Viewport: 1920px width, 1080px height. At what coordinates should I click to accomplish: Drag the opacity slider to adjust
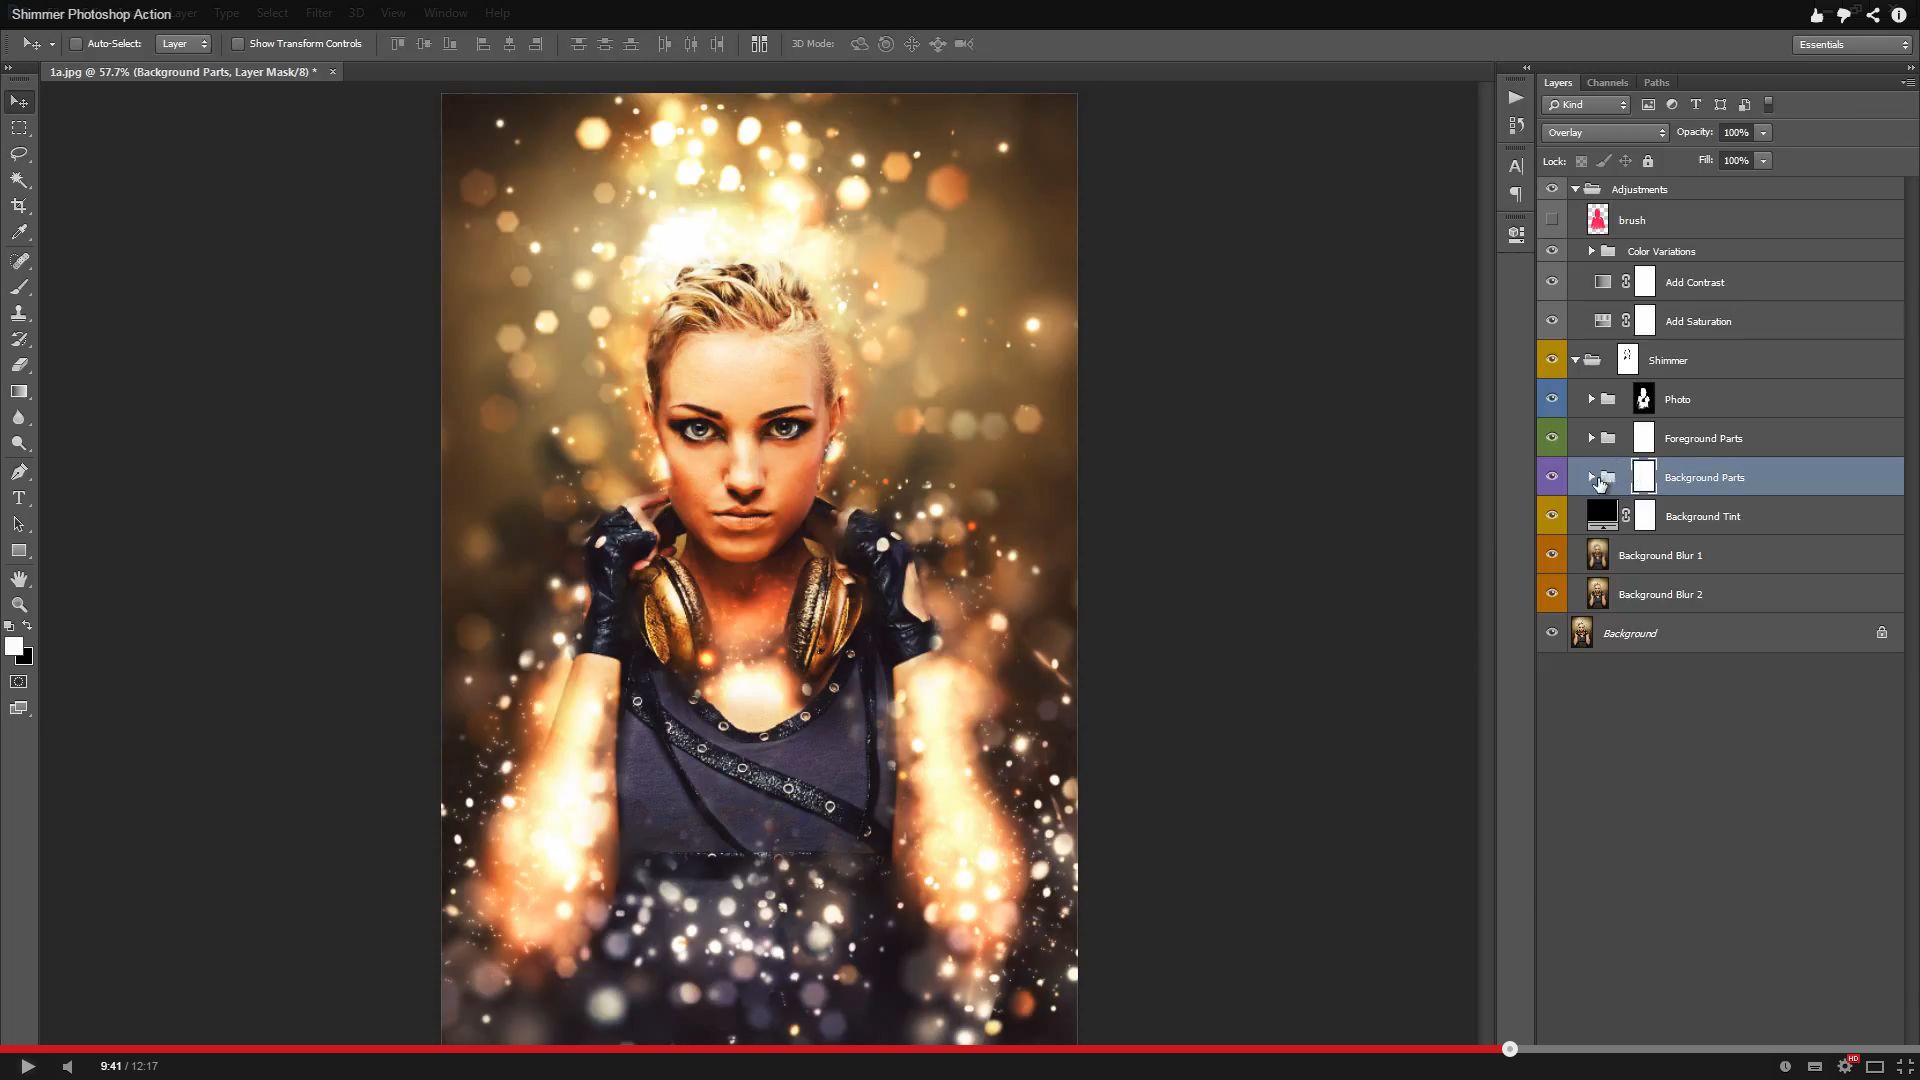[1764, 132]
